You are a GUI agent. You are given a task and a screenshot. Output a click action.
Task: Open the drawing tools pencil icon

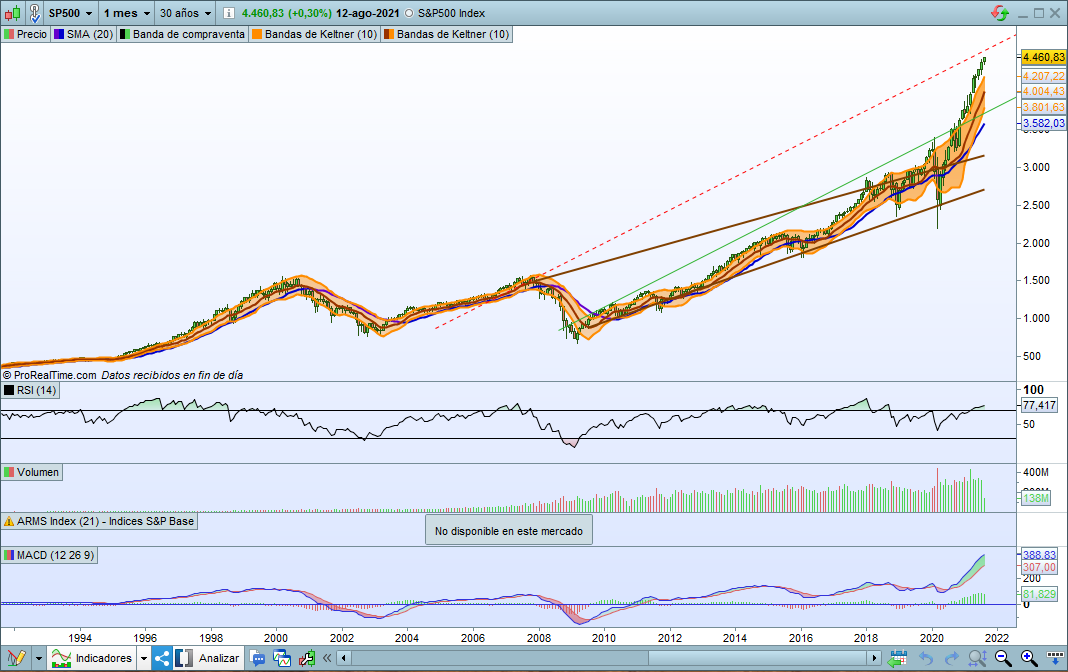click(16, 658)
